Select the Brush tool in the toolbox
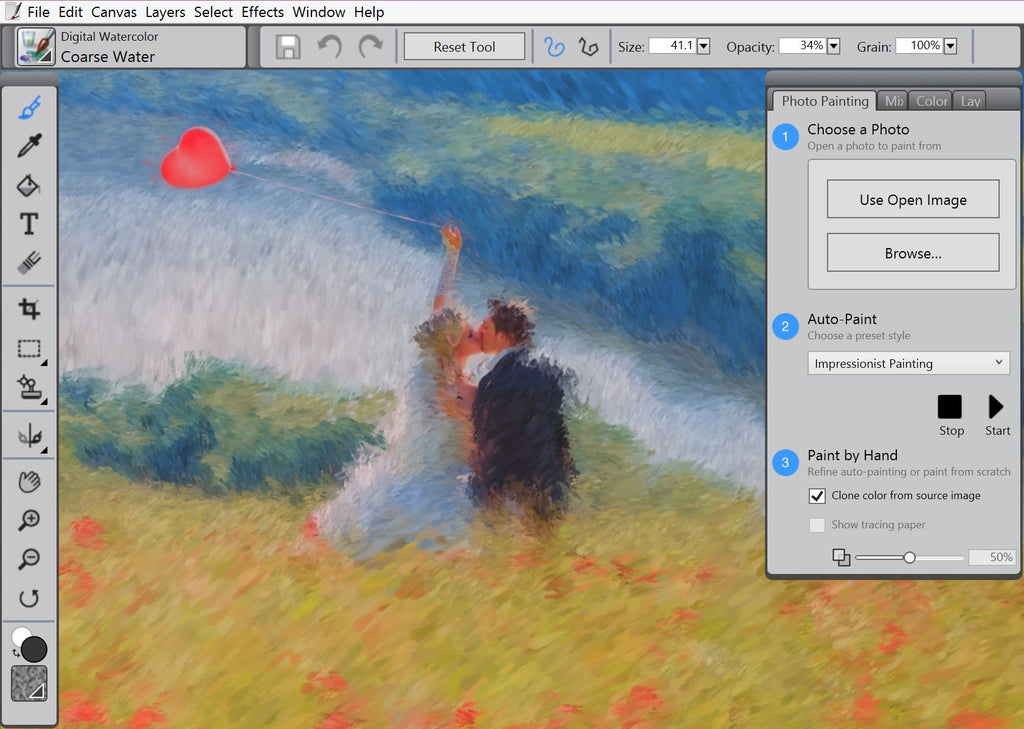The image size is (1024, 729). pos(29,108)
